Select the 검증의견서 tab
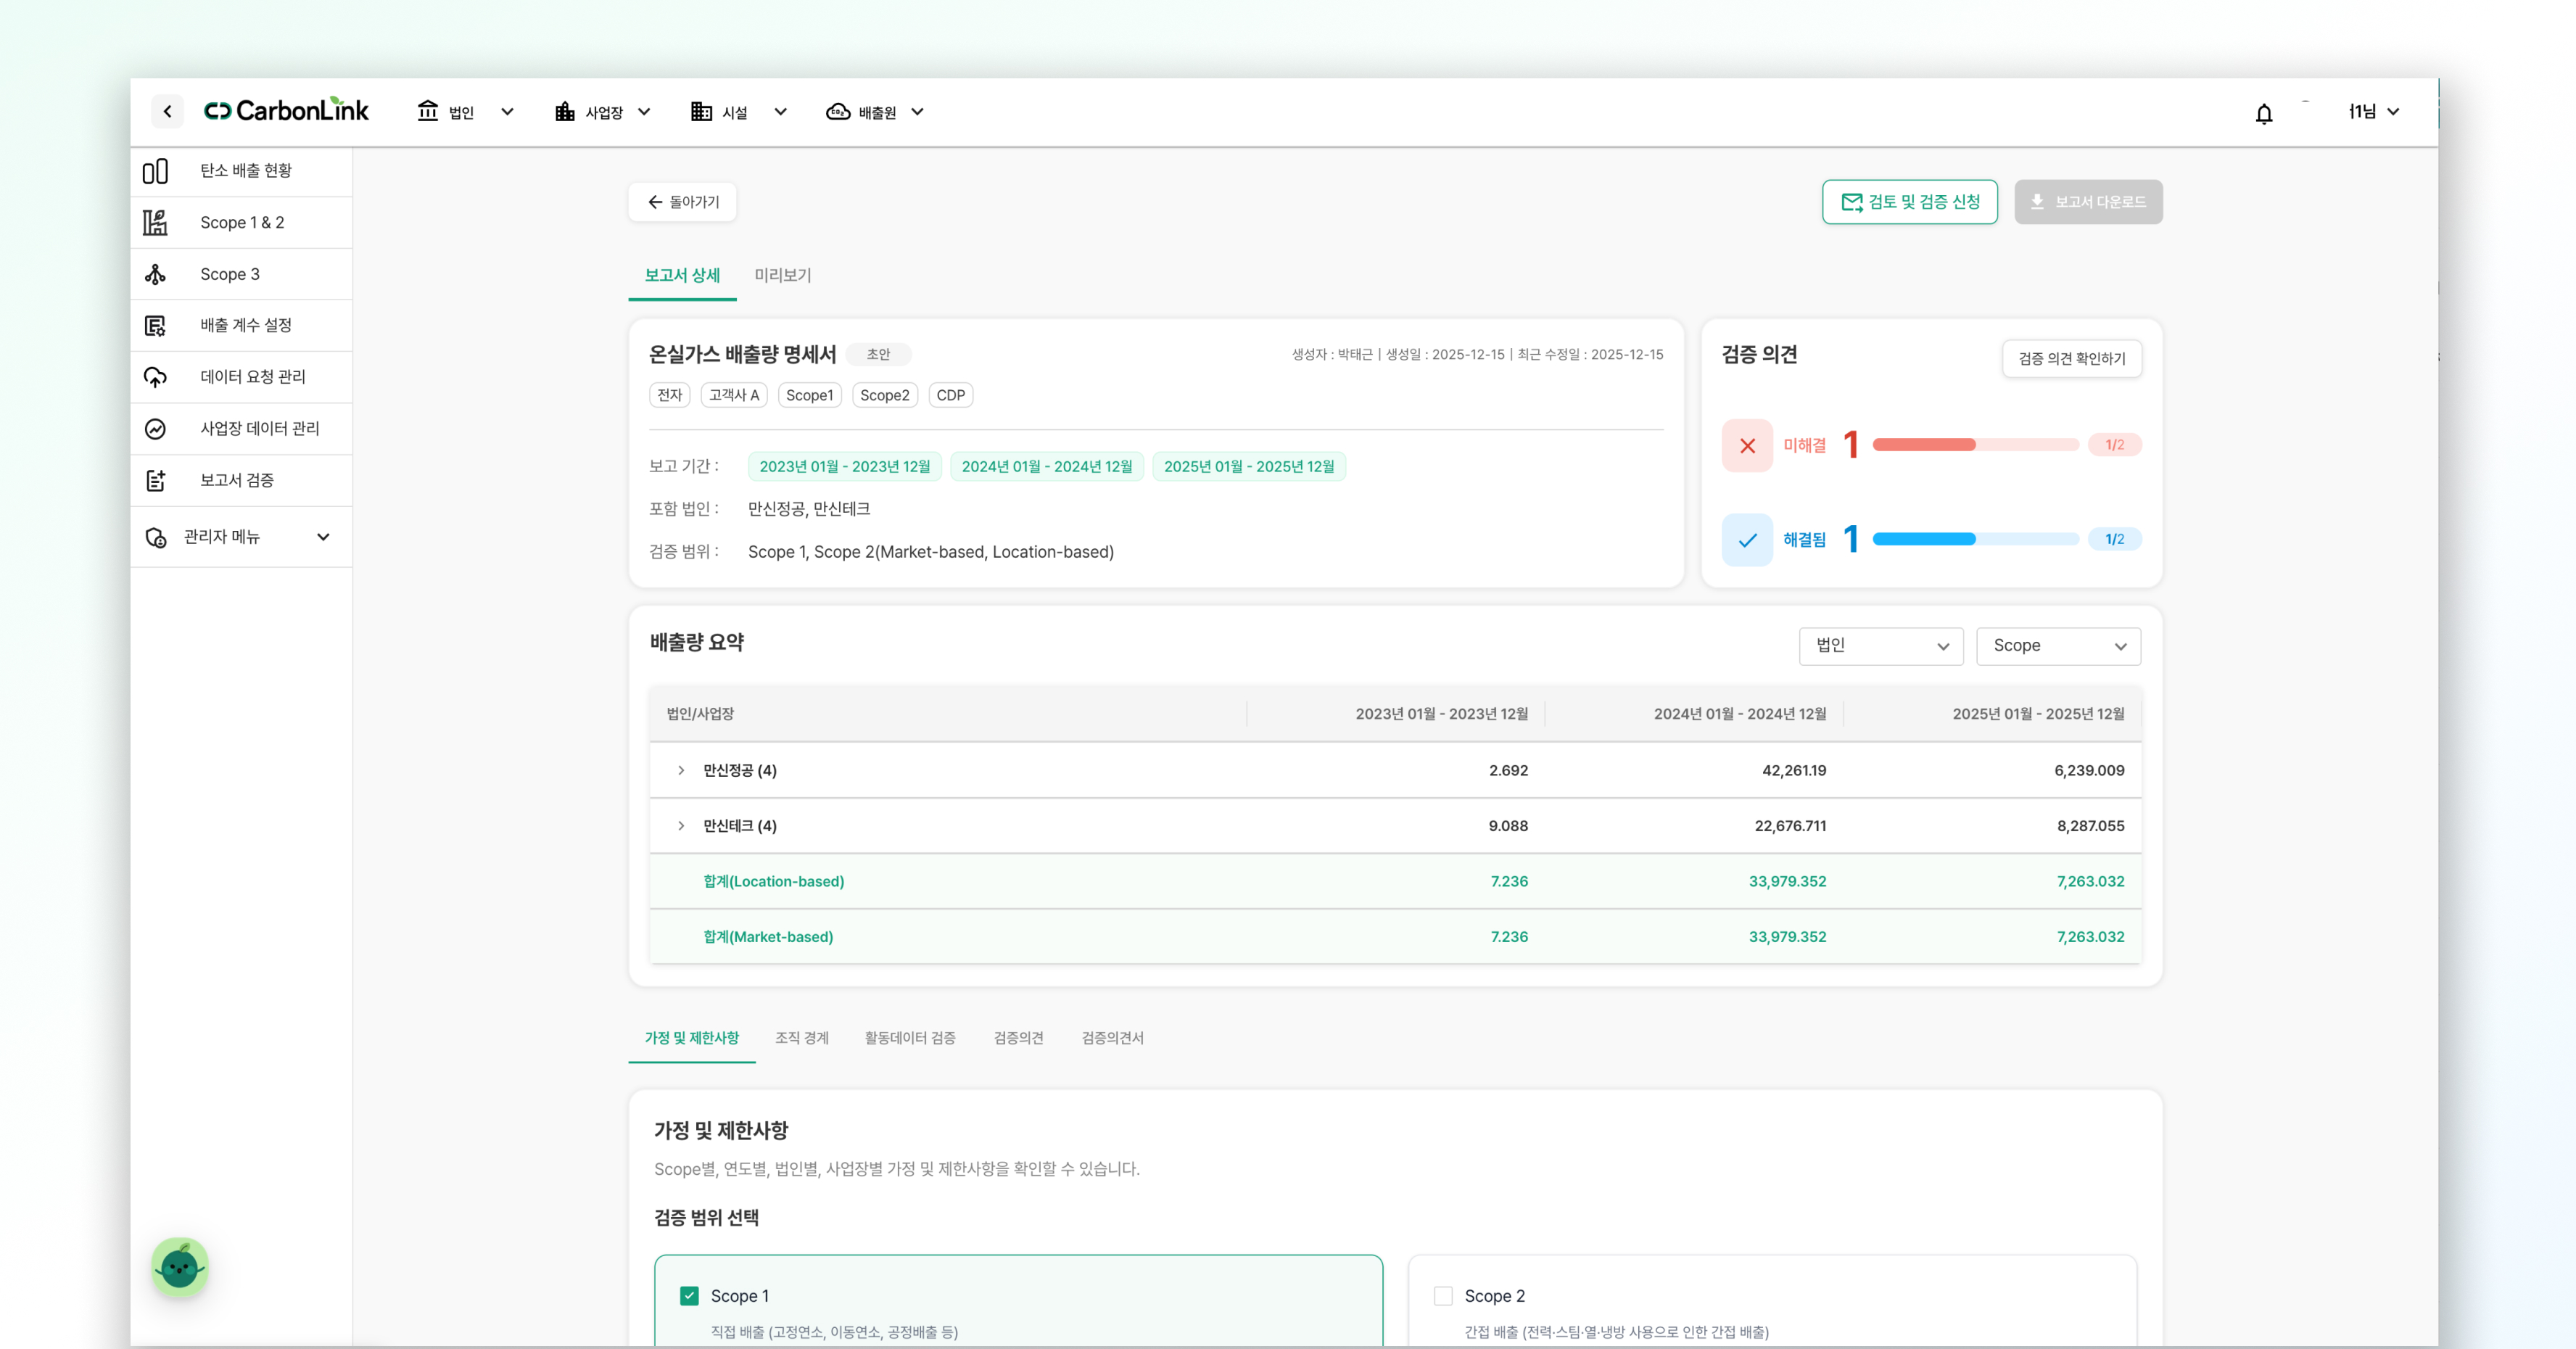 pos(1112,1038)
